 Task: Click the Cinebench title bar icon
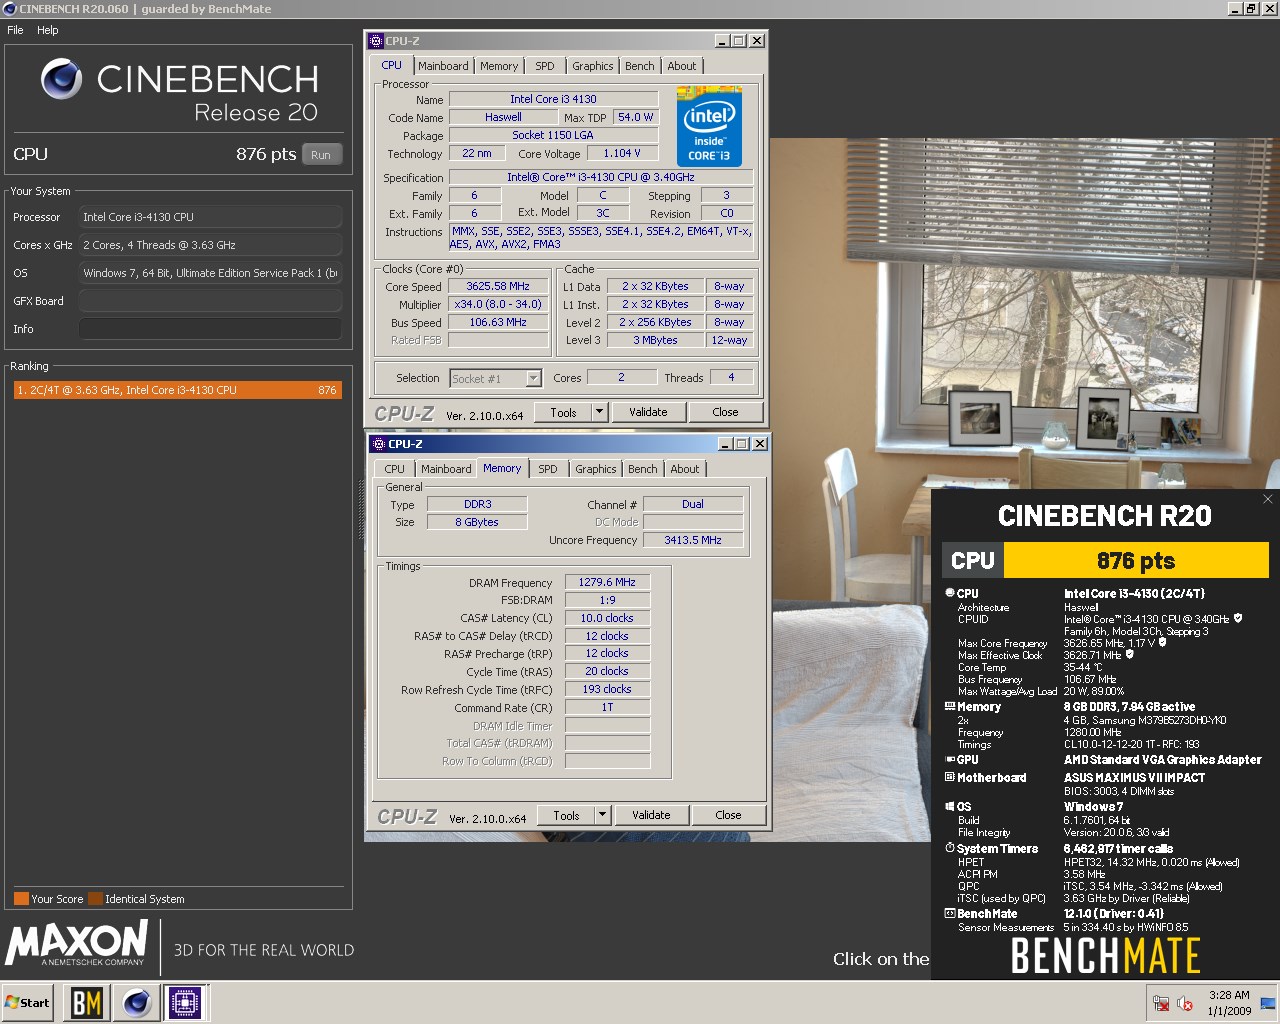point(10,9)
